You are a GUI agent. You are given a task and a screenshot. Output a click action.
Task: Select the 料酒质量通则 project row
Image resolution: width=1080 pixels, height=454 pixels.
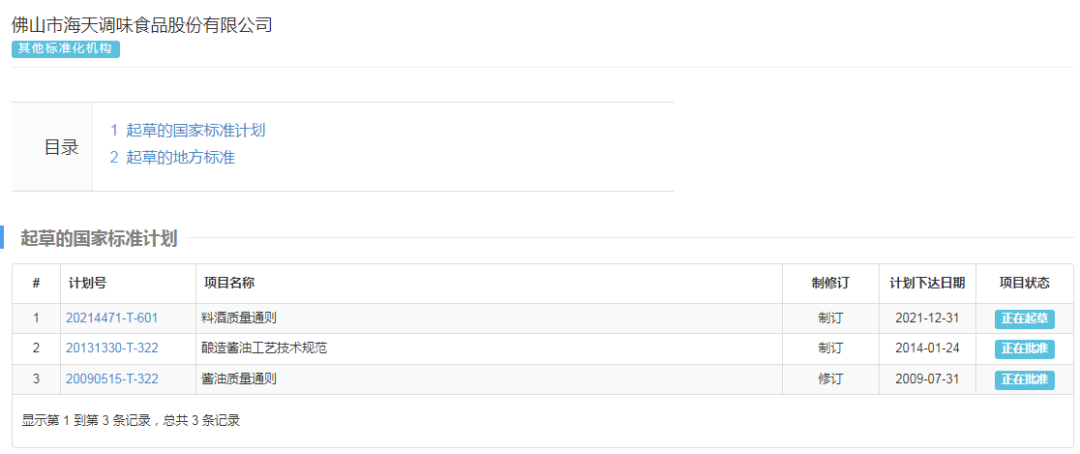pyautogui.click(x=239, y=318)
